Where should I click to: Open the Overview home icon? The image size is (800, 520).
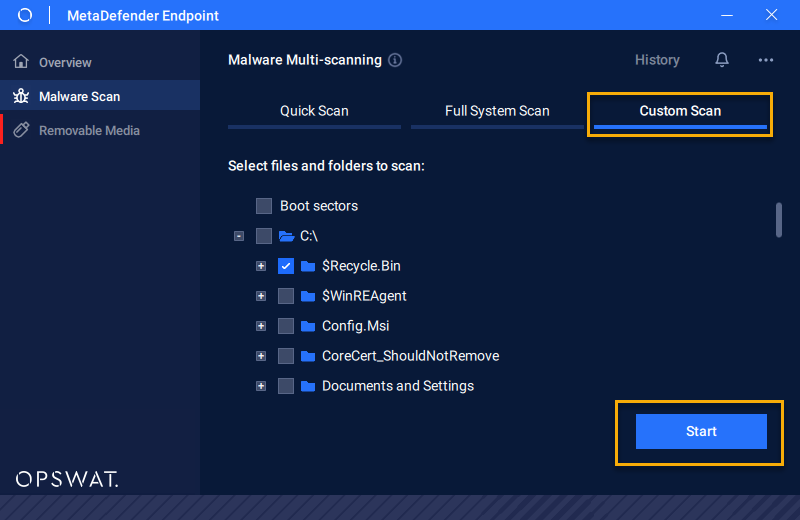click(21, 61)
